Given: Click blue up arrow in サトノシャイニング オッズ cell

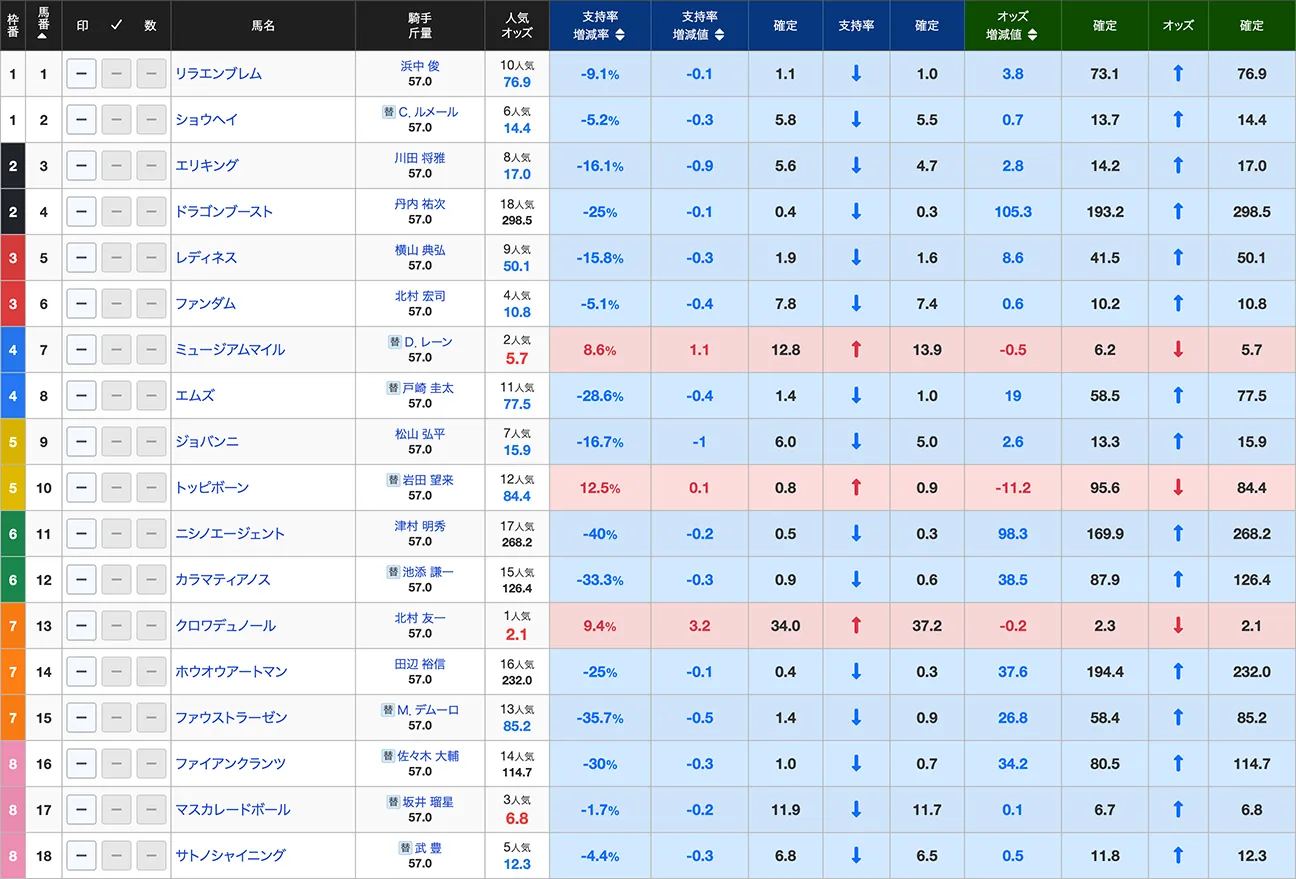Looking at the screenshot, I should pos(1178,856).
